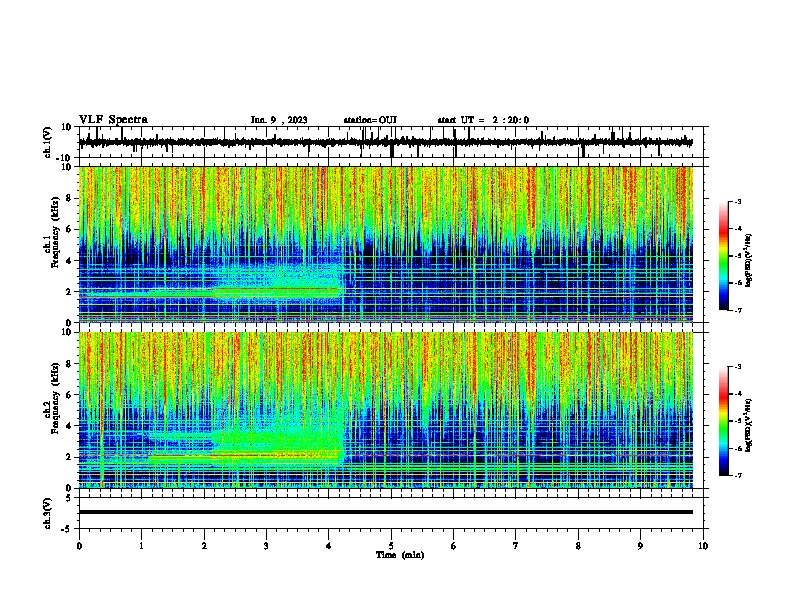This screenshot has width=792, height=612.
Task: Click the "ch.3(V)" axis label
Action: (48, 513)
